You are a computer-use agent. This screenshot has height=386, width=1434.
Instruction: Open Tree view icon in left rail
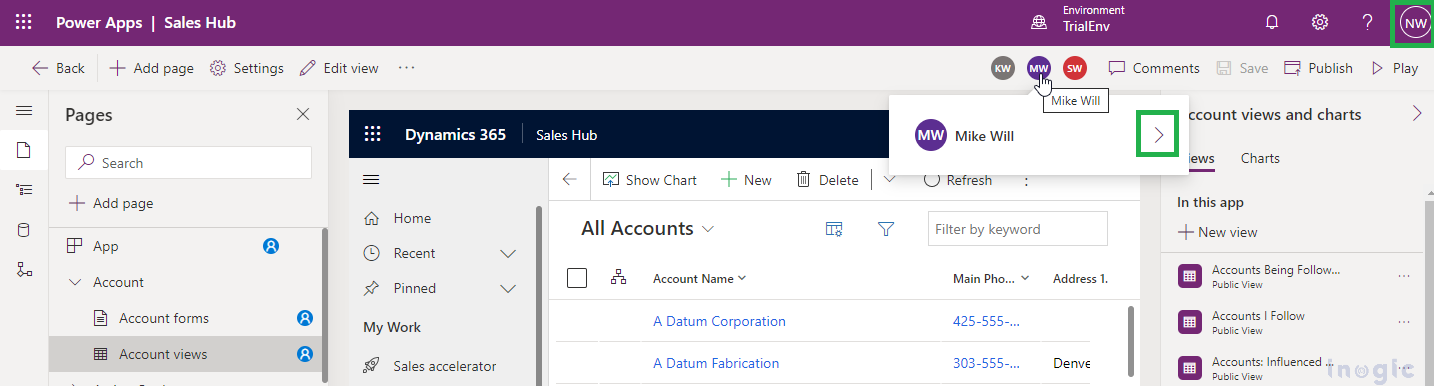point(24,190)
